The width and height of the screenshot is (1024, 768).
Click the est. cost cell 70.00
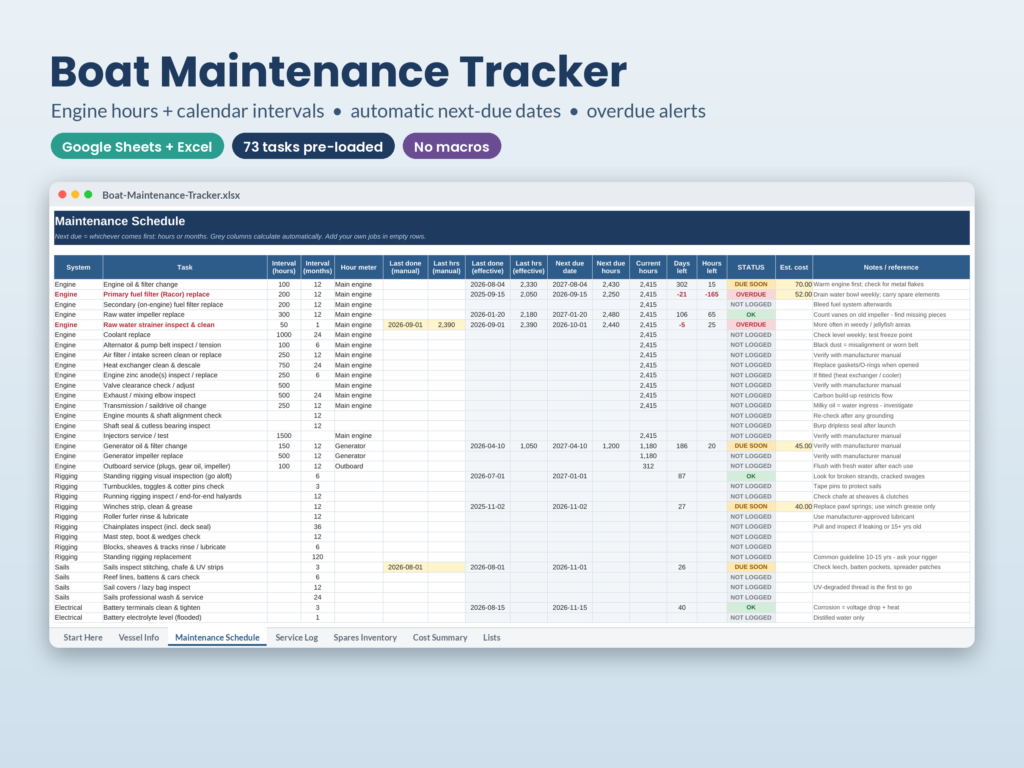pos(793,285)
